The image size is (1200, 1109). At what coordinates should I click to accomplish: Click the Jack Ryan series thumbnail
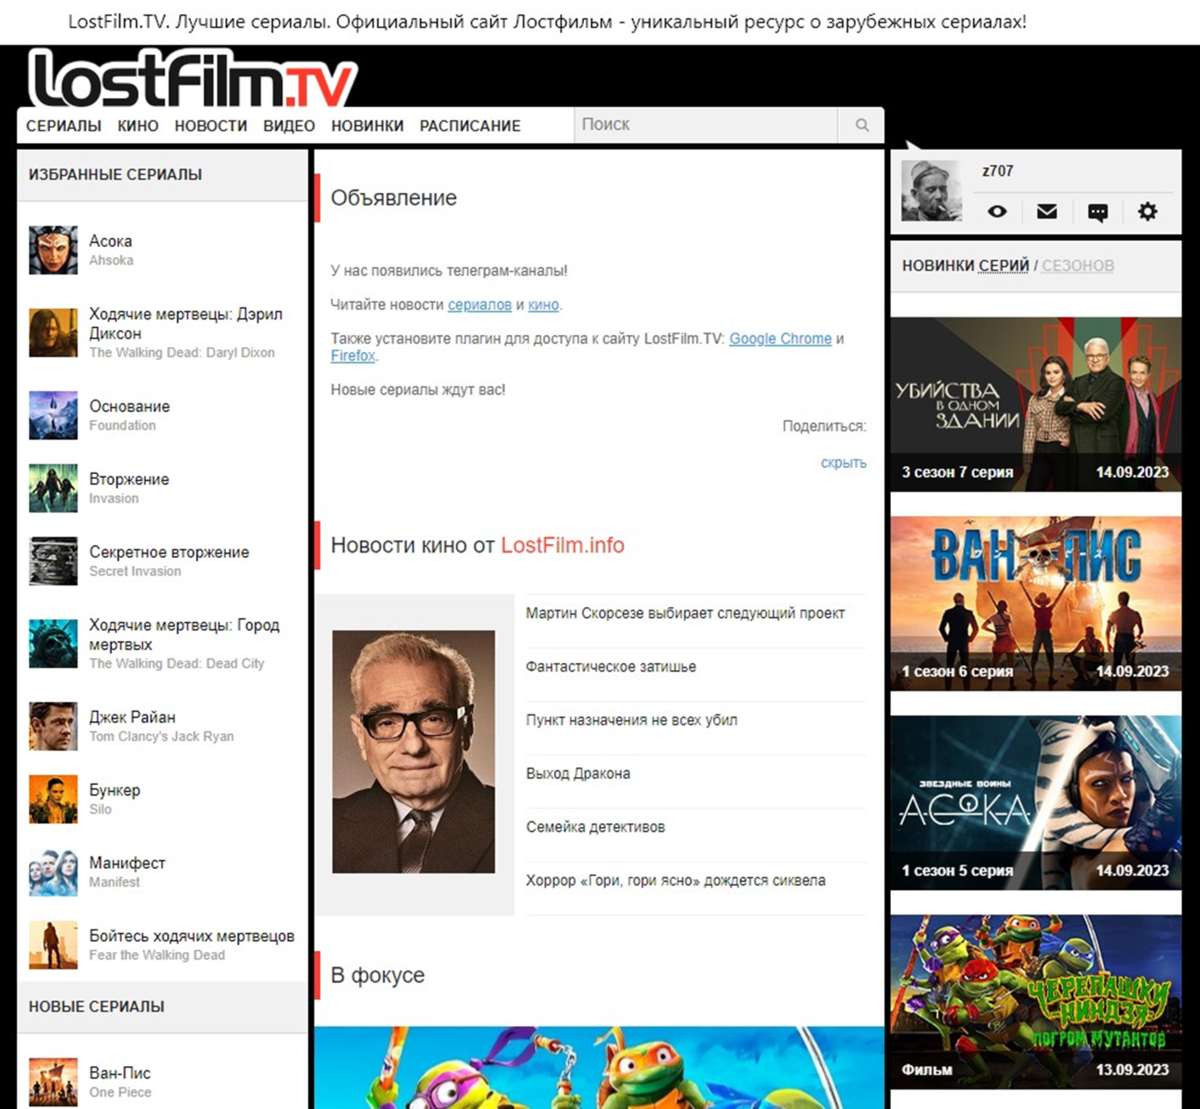pyautogui.click(x=53, y=726)
